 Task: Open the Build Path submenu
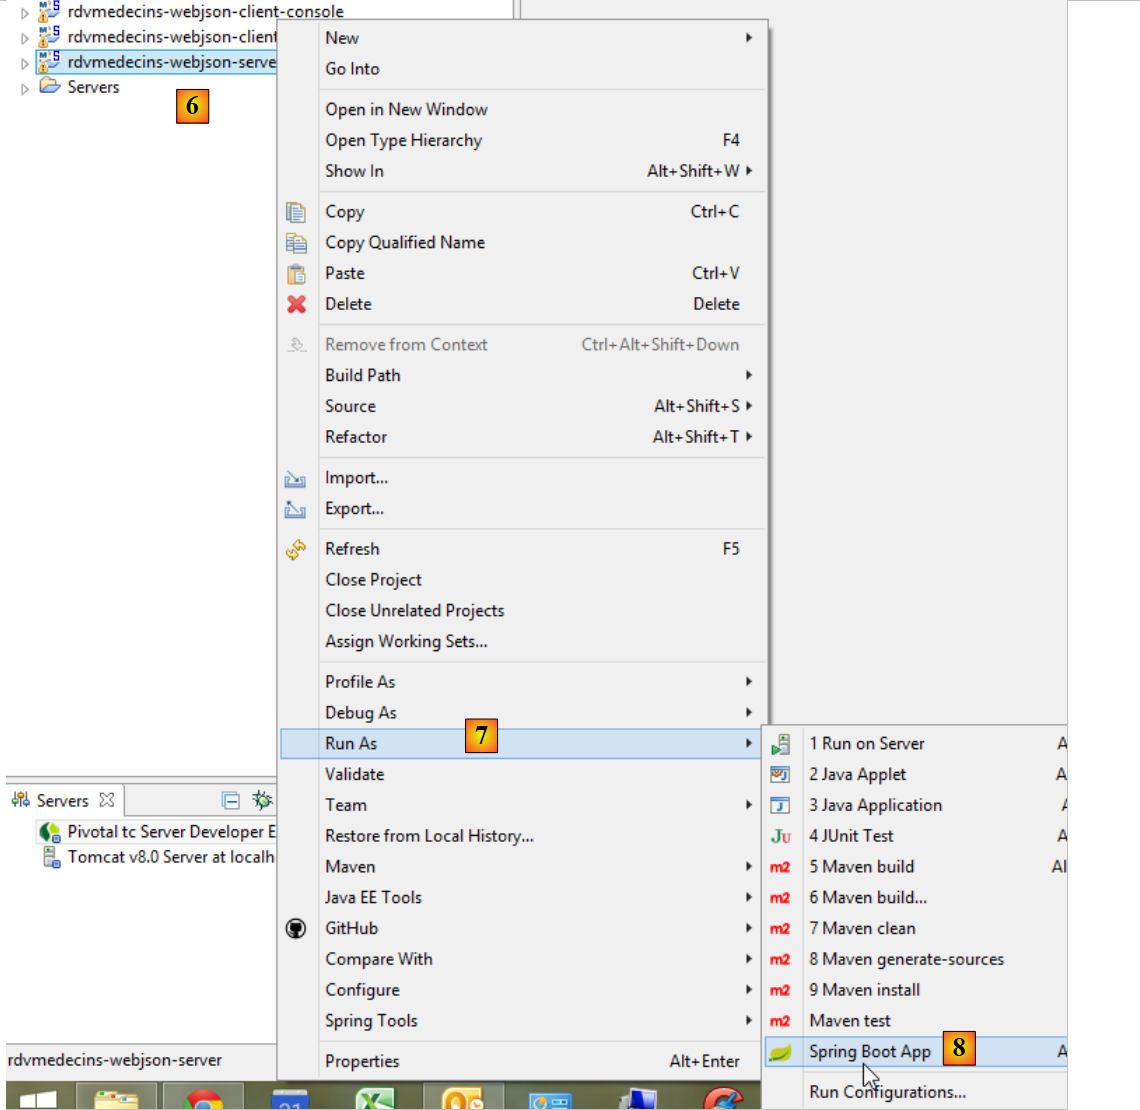coord(363,376)
